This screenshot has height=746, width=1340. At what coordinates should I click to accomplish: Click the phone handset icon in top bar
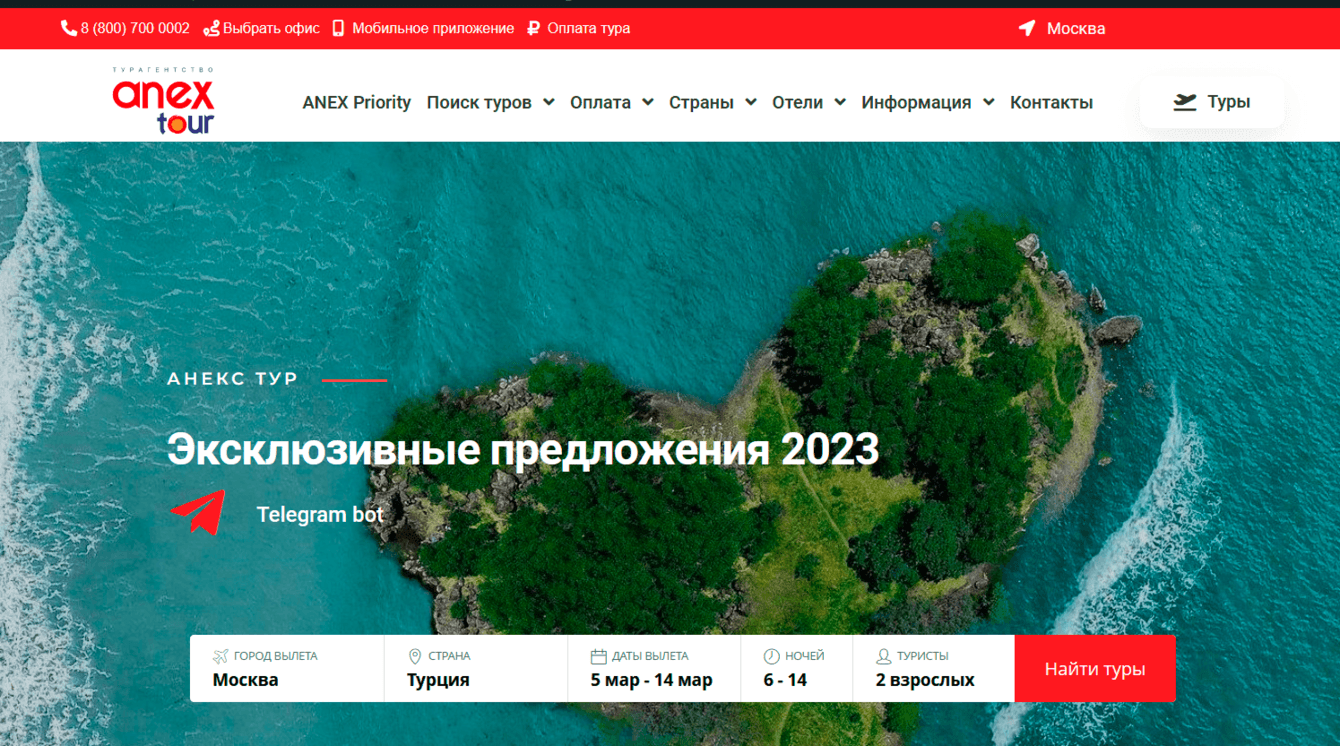point(66,28)
